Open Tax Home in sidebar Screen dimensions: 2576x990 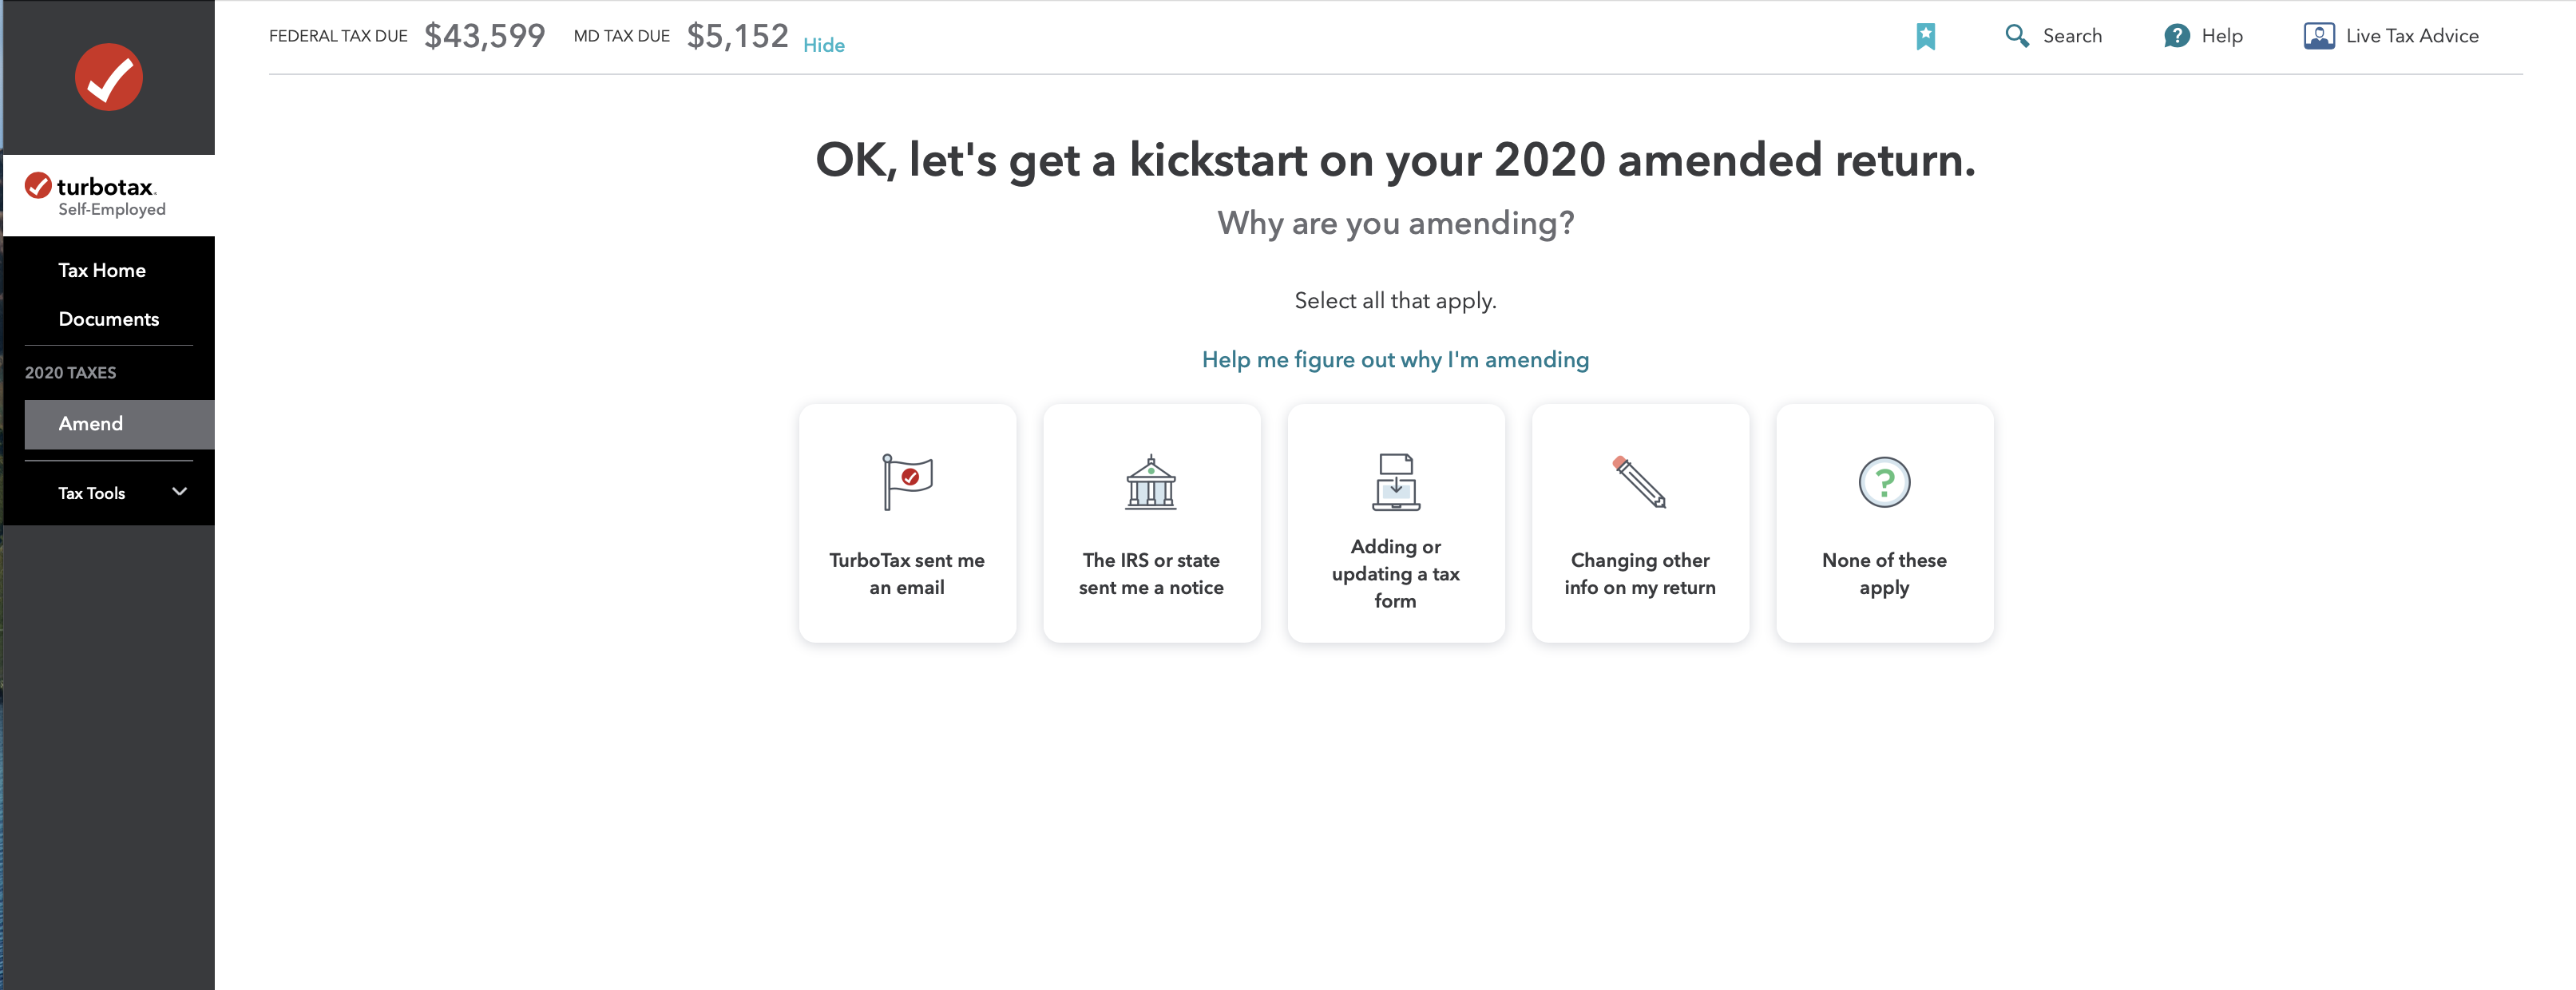102,270
